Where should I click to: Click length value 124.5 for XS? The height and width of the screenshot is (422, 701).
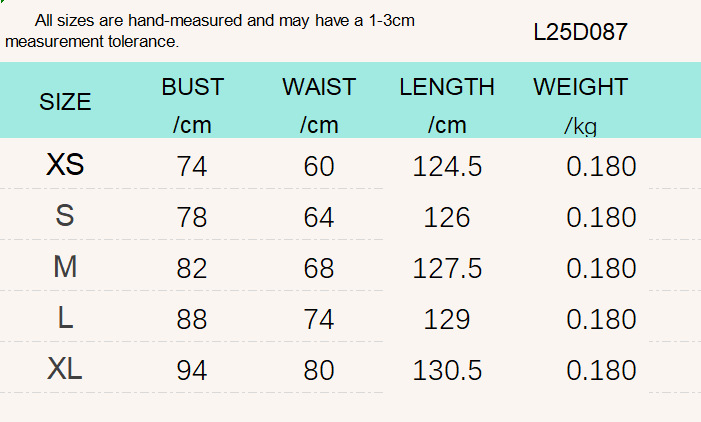click(447, 167)
